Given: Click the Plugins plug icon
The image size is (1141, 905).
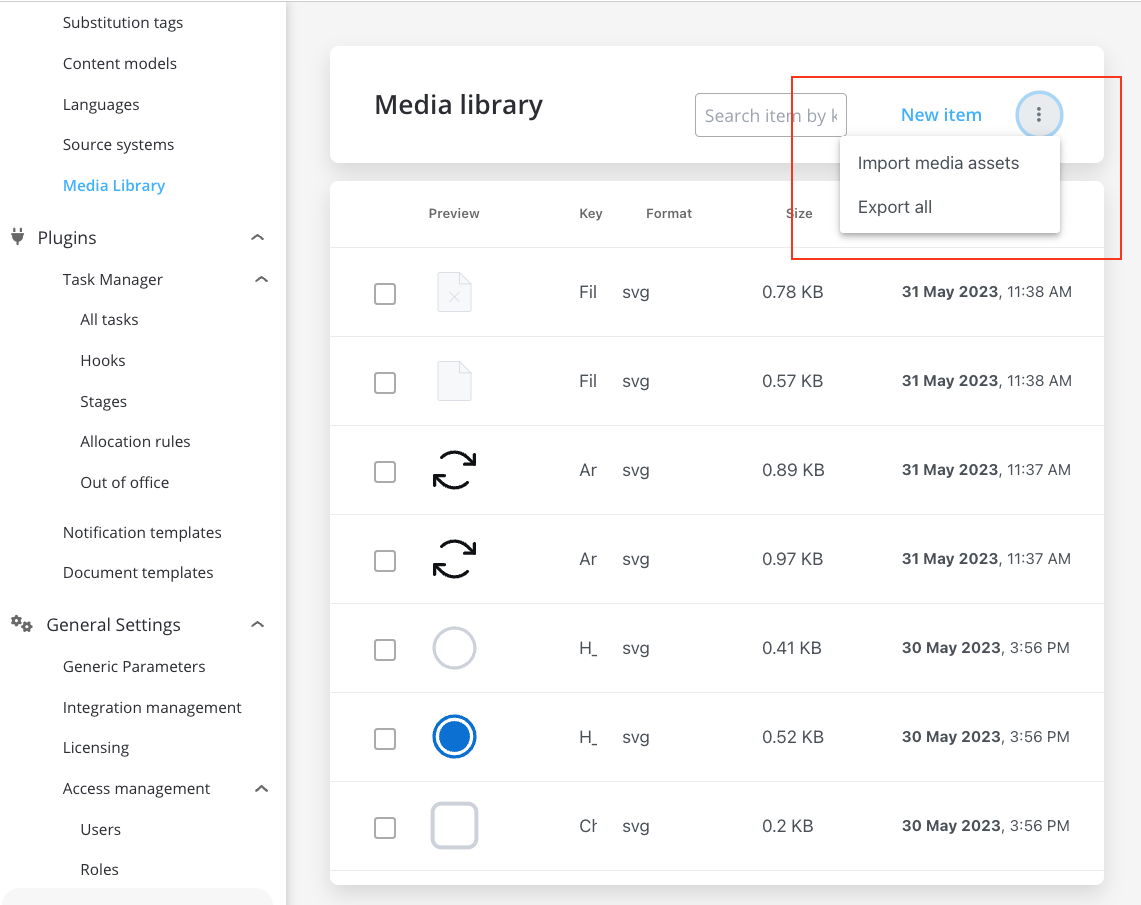Looking at the screenshot, I should [18, 237].
